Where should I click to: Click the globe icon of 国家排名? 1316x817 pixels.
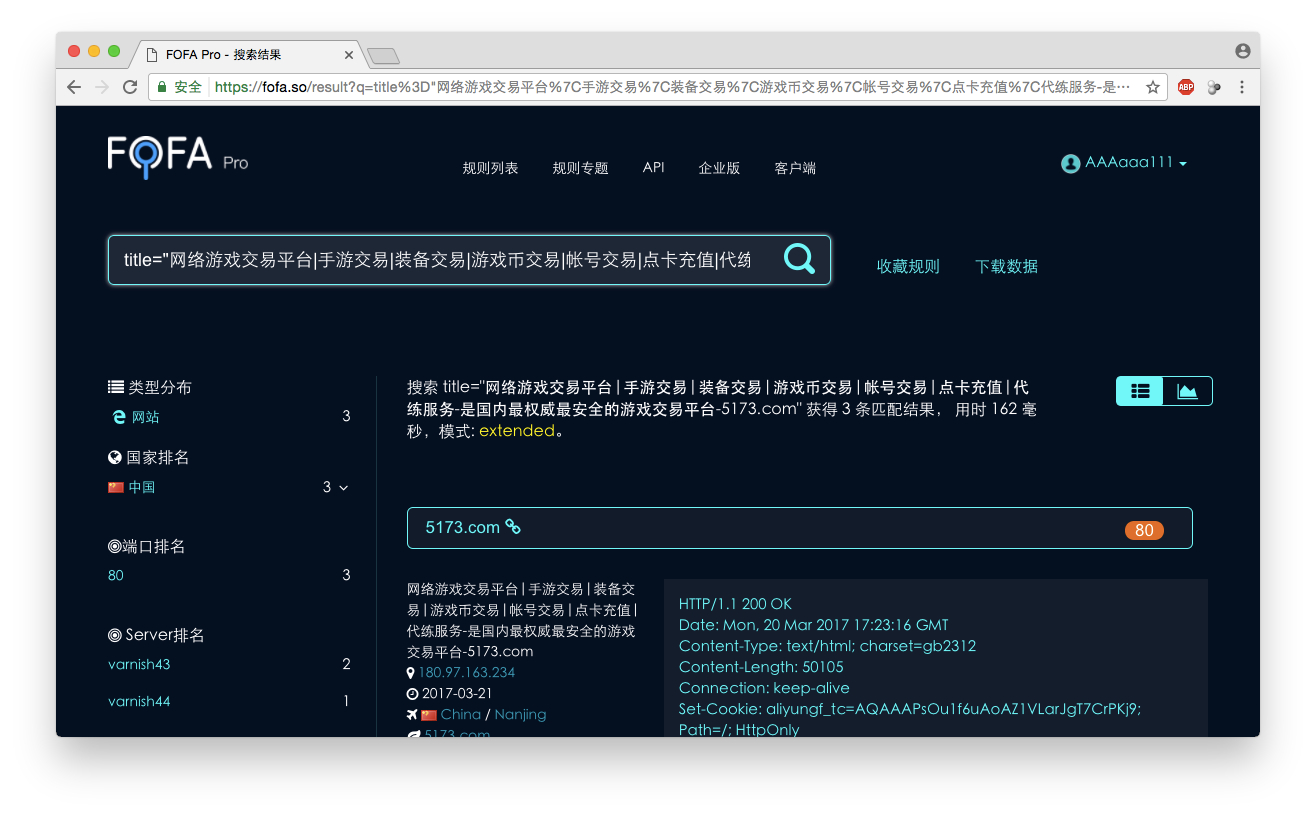coord(115,458)
